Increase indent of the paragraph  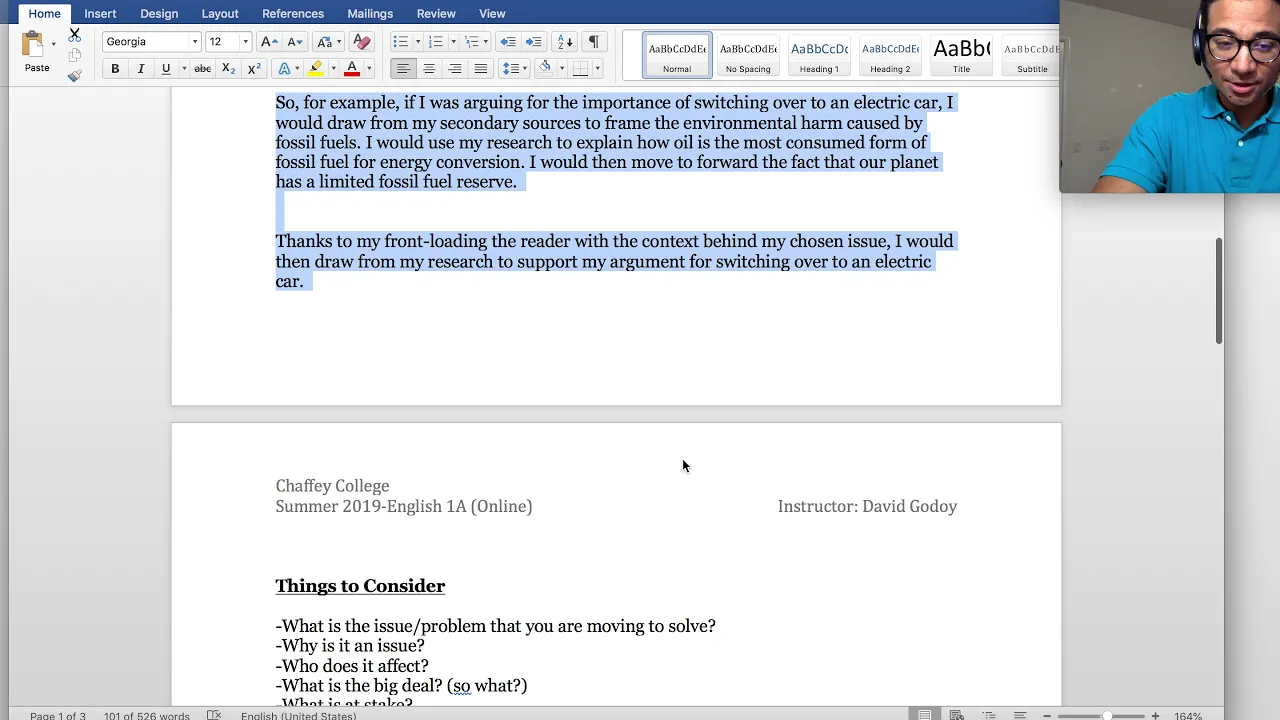coord(534,42)
